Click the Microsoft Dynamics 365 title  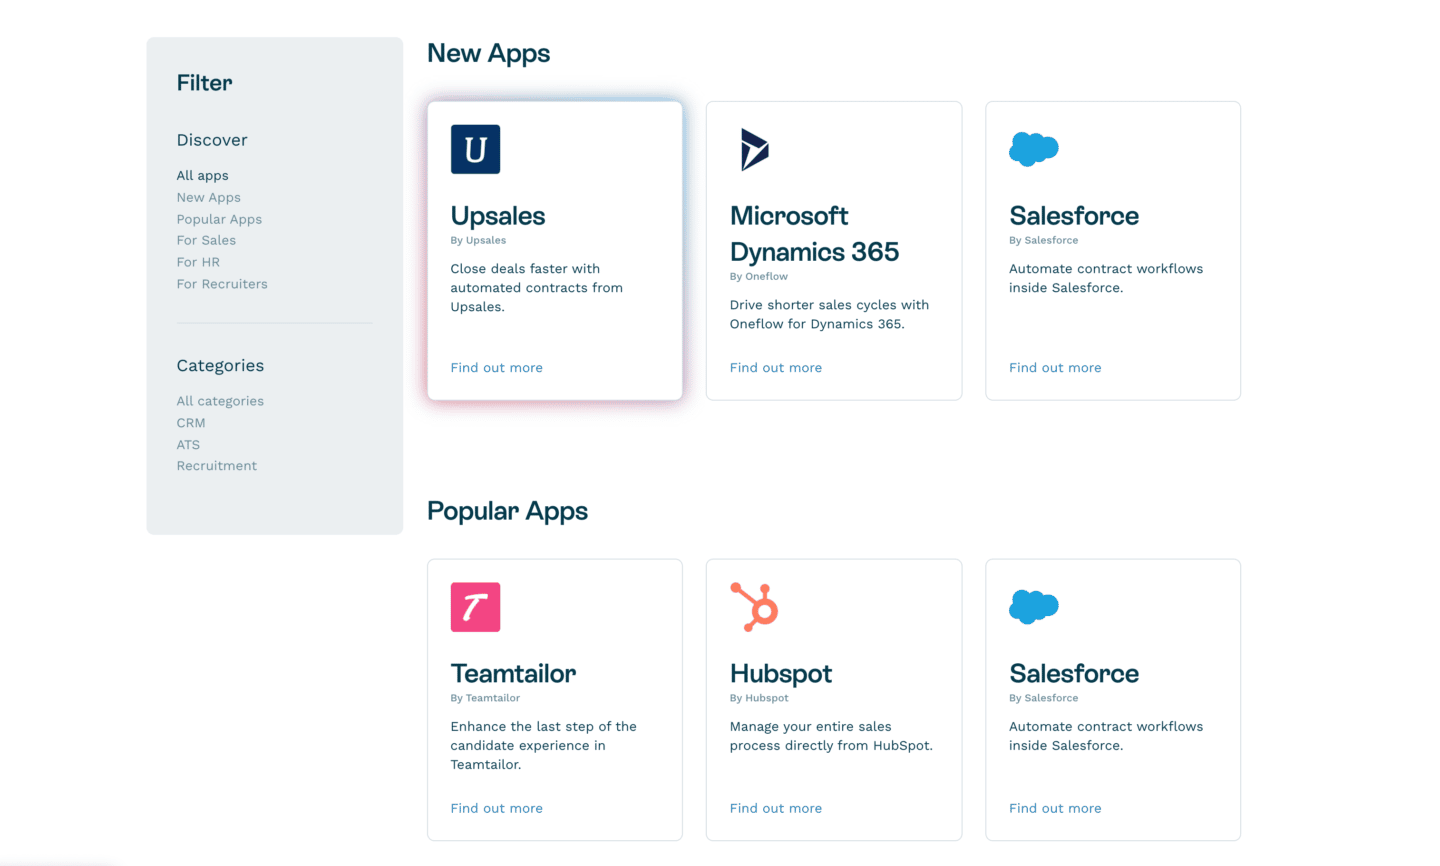tap(814, 234)
